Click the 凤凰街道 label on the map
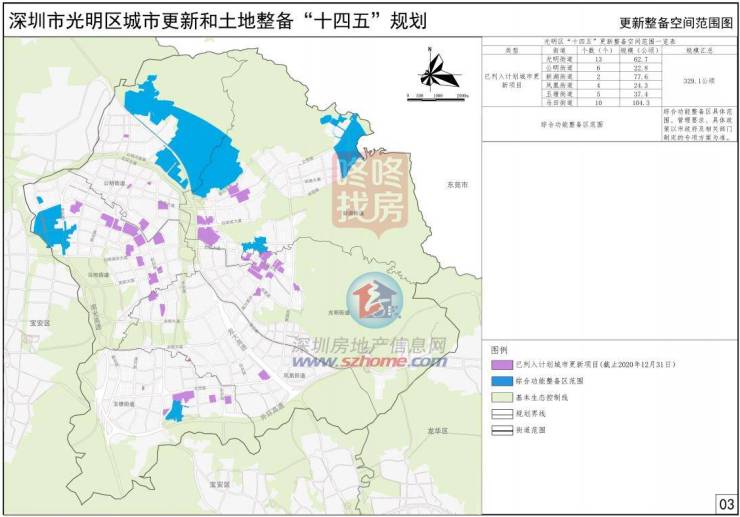 coord(294,375)
